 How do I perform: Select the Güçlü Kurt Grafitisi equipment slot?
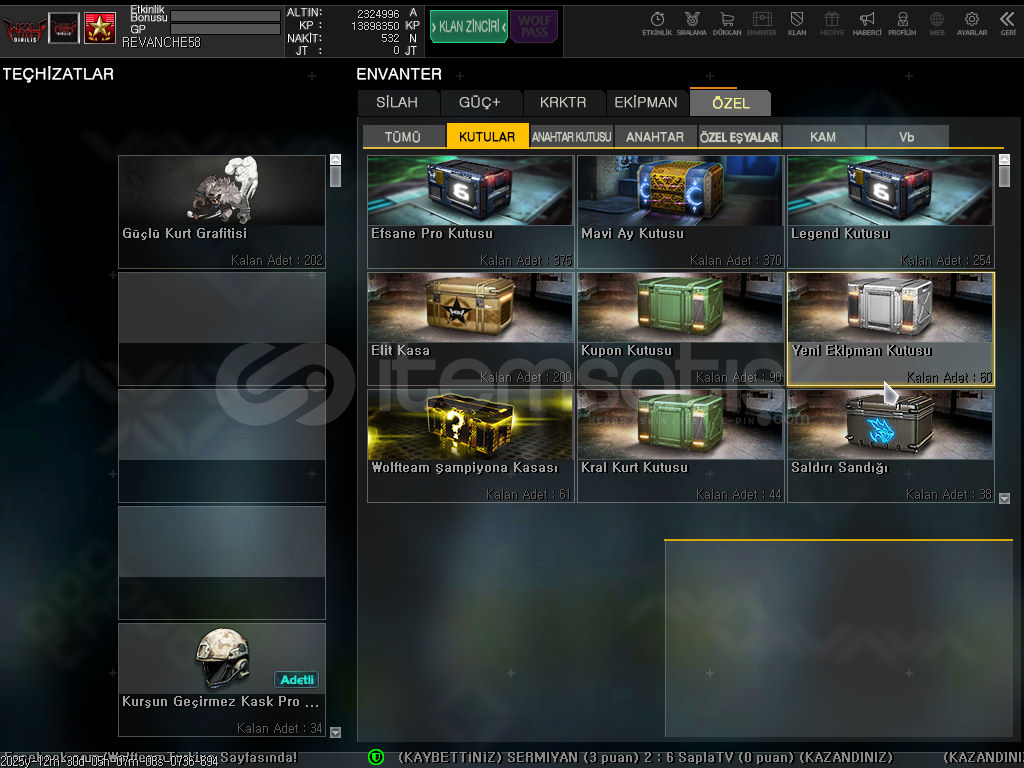point(222,212)
